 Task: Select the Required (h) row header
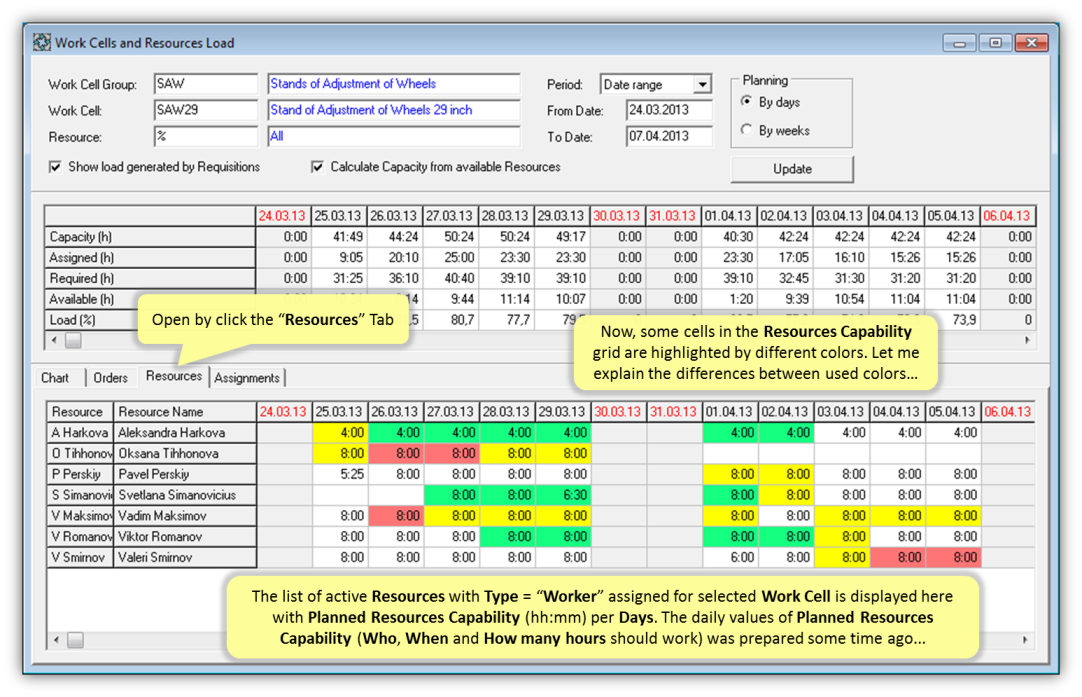(x=150, y=278)
